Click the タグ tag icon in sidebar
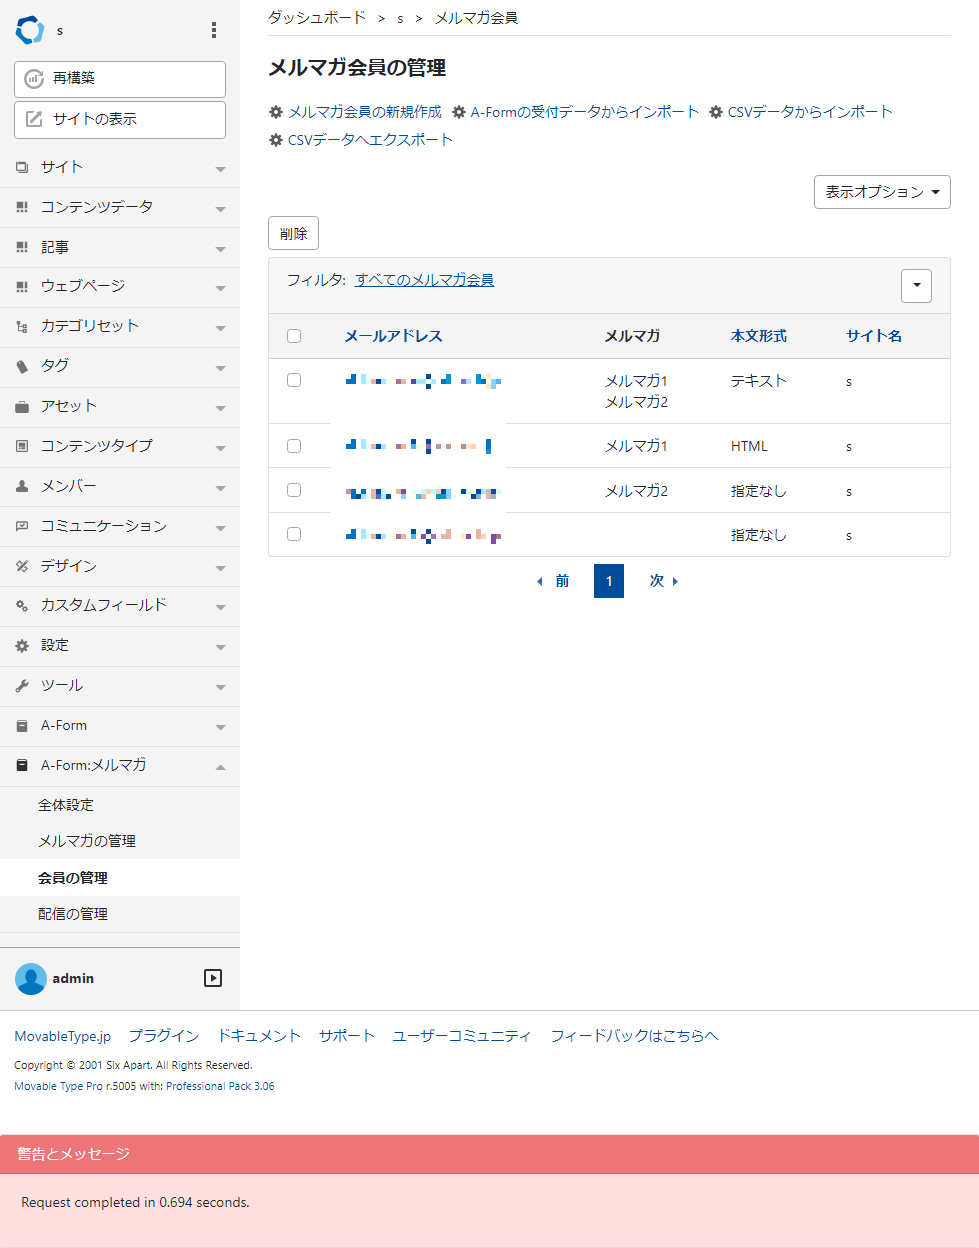Image resolution: width=979 pixels, height=1248 pixels. 22,366
